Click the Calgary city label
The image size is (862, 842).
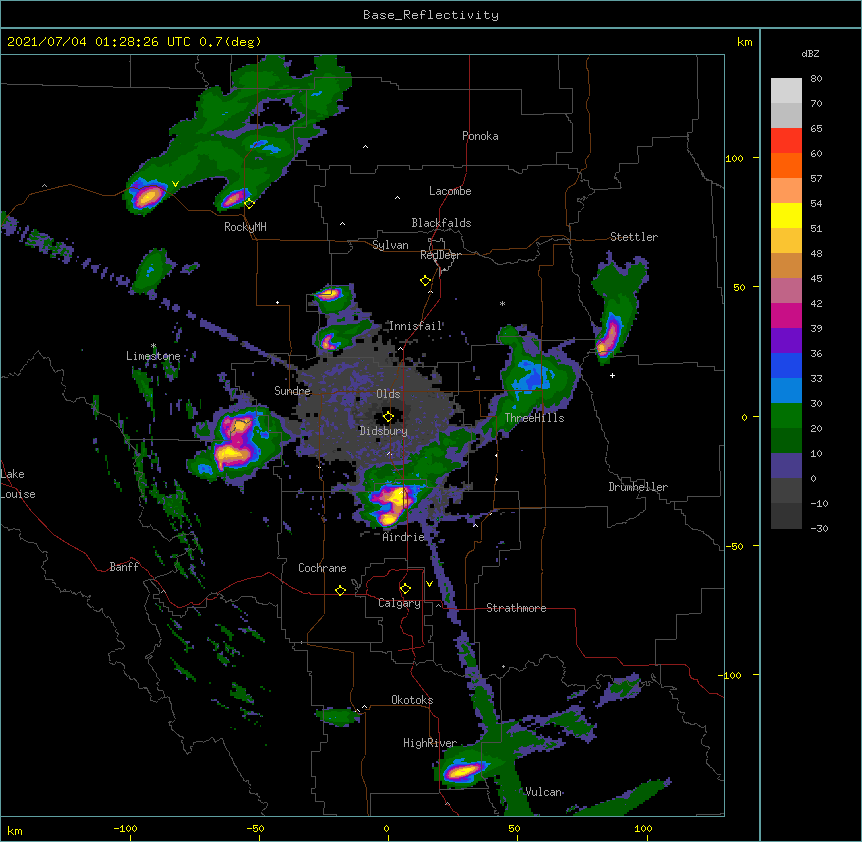(x=399, y=603)
